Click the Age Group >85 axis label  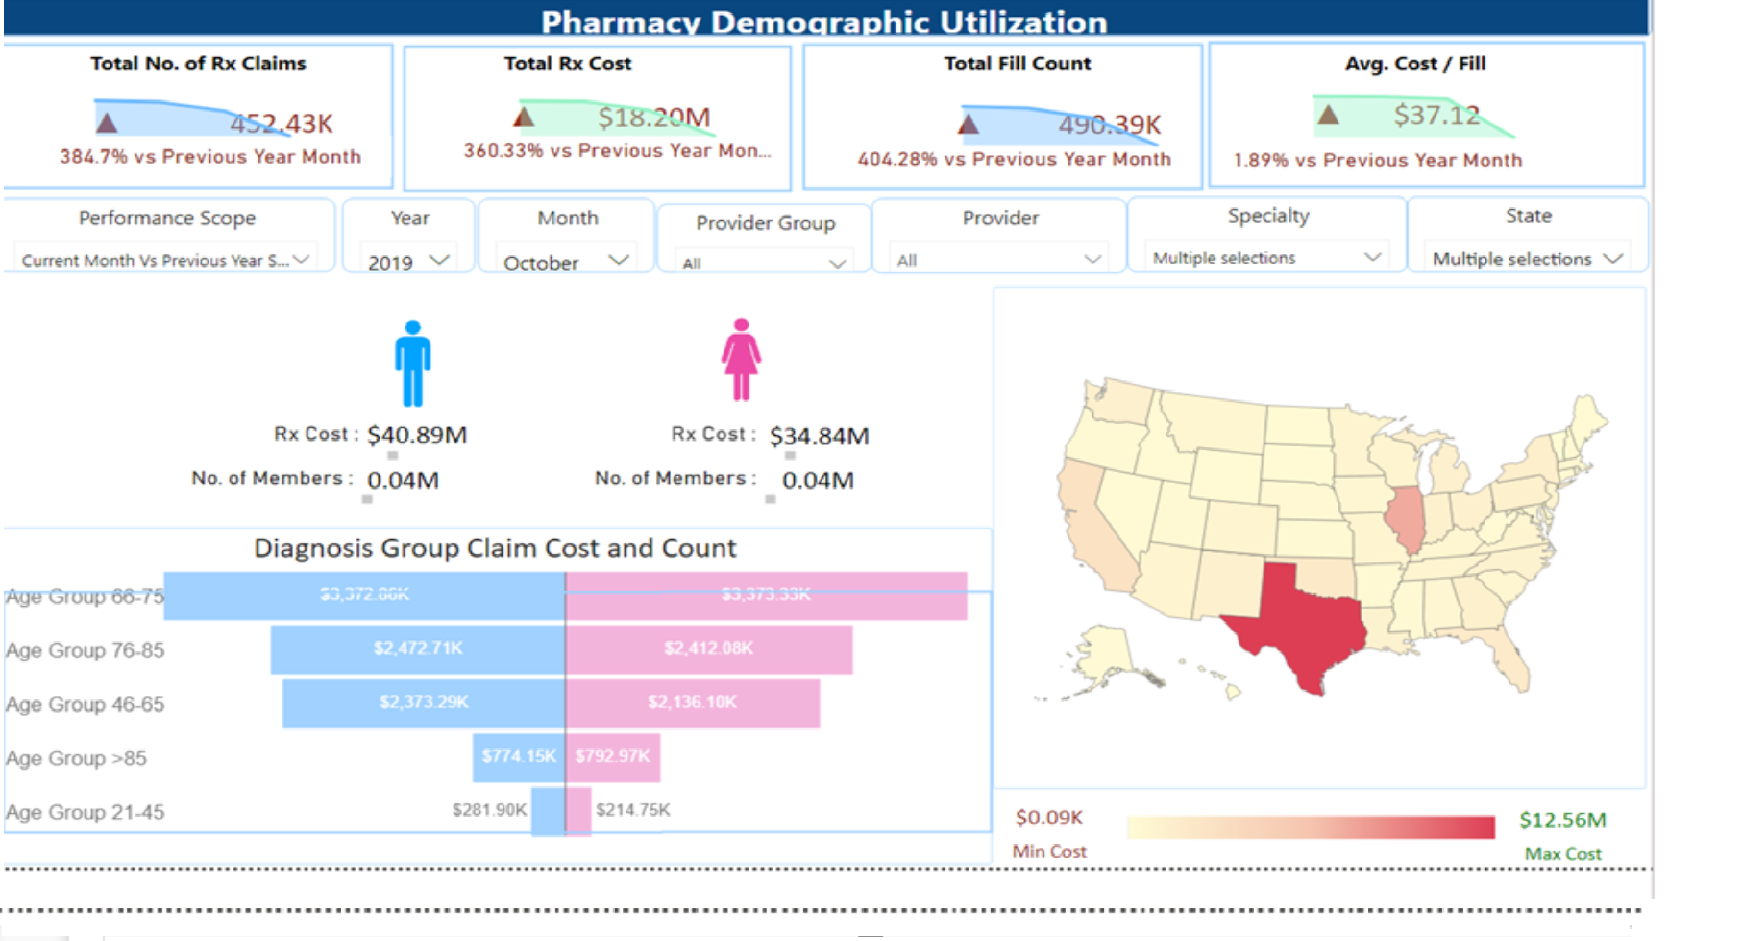point(76,758)
